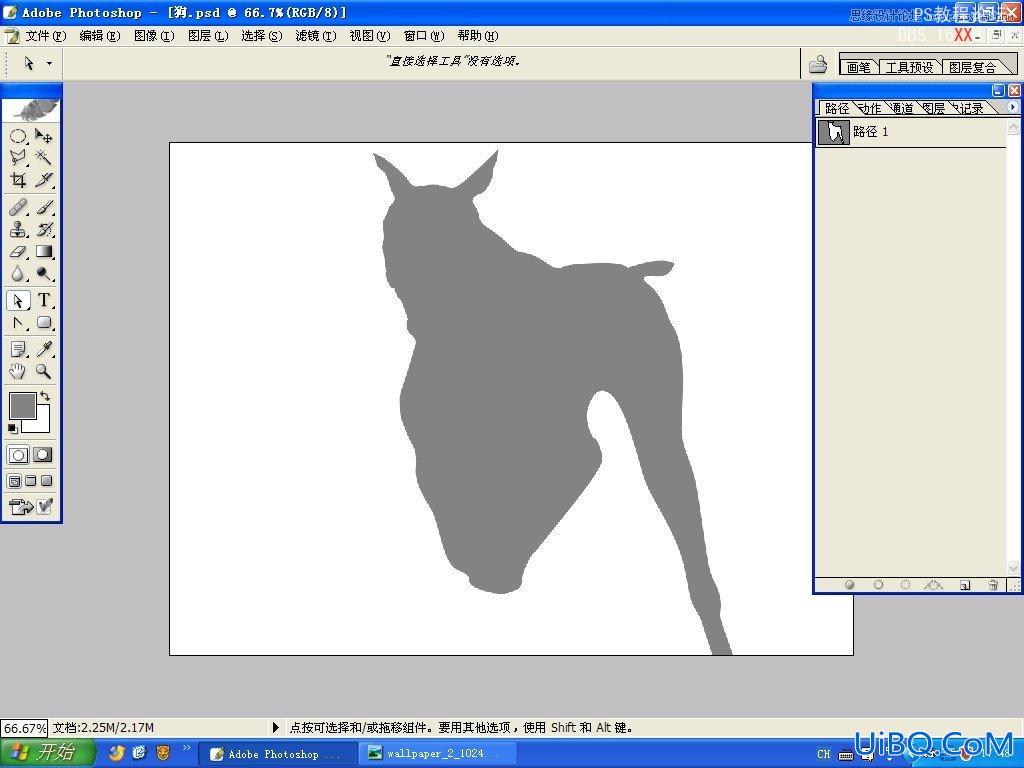Viewport: 1024px width, 768px height.
Task: Select the Dodge tool
Action: 44,274
